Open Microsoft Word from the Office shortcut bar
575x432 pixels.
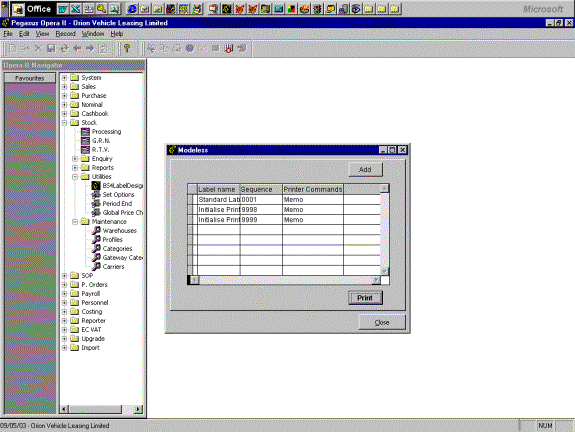coord(63,9)
